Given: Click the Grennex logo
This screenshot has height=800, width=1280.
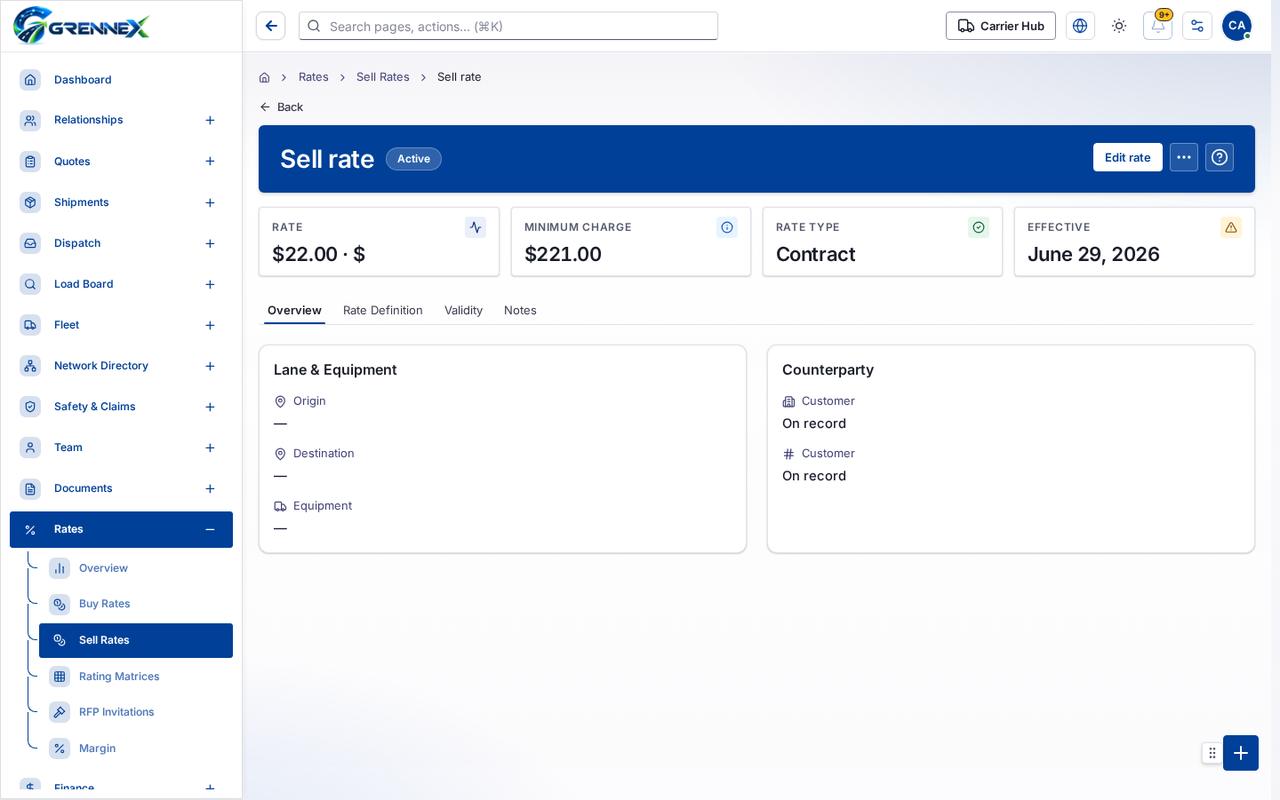Looking at the screenshot, I should click(x=82, y=25).
